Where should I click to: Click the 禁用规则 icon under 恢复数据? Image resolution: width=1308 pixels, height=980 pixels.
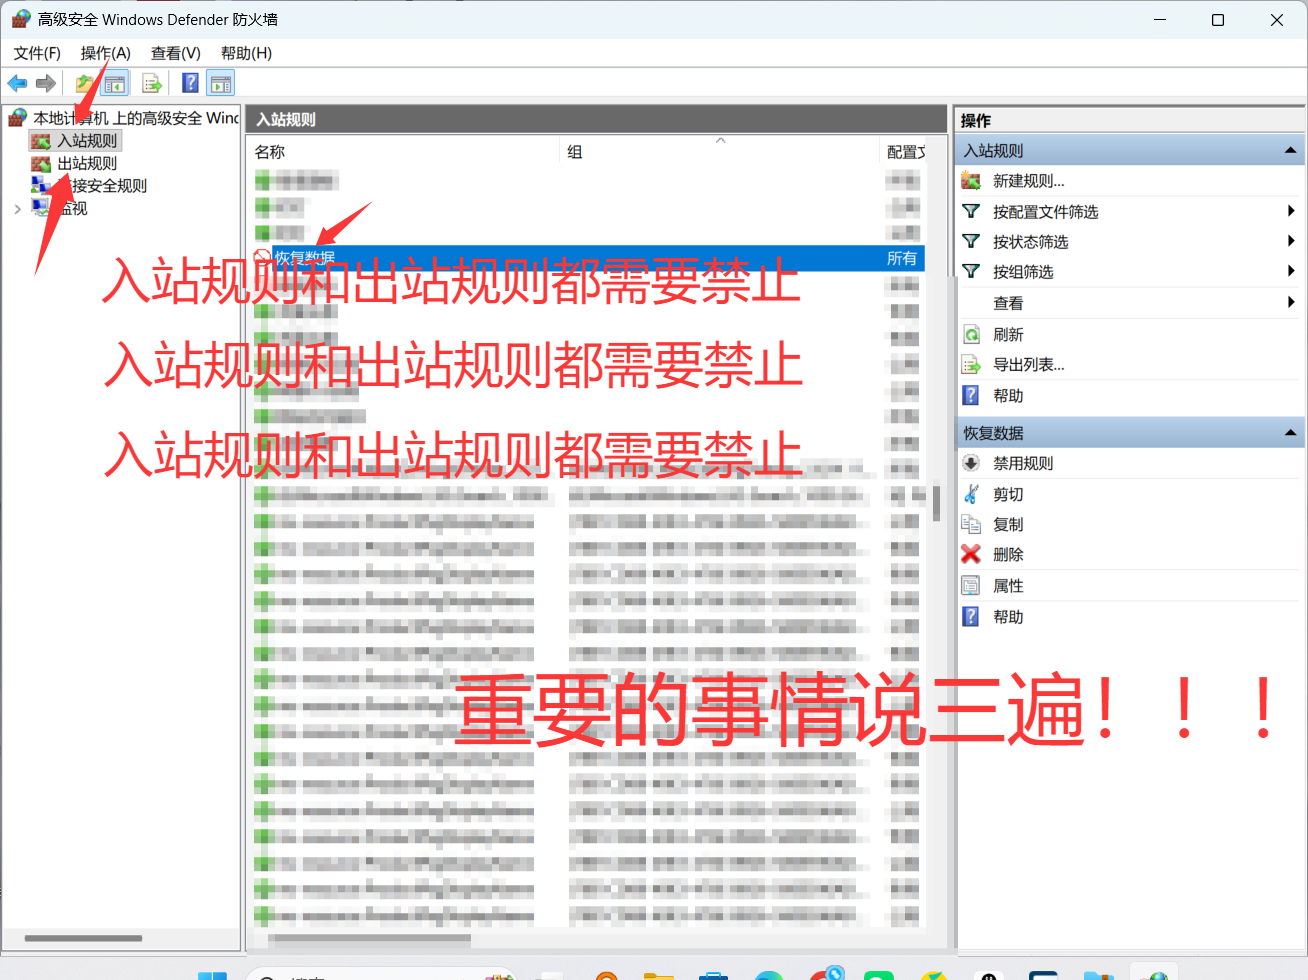(x=971, y=462)
